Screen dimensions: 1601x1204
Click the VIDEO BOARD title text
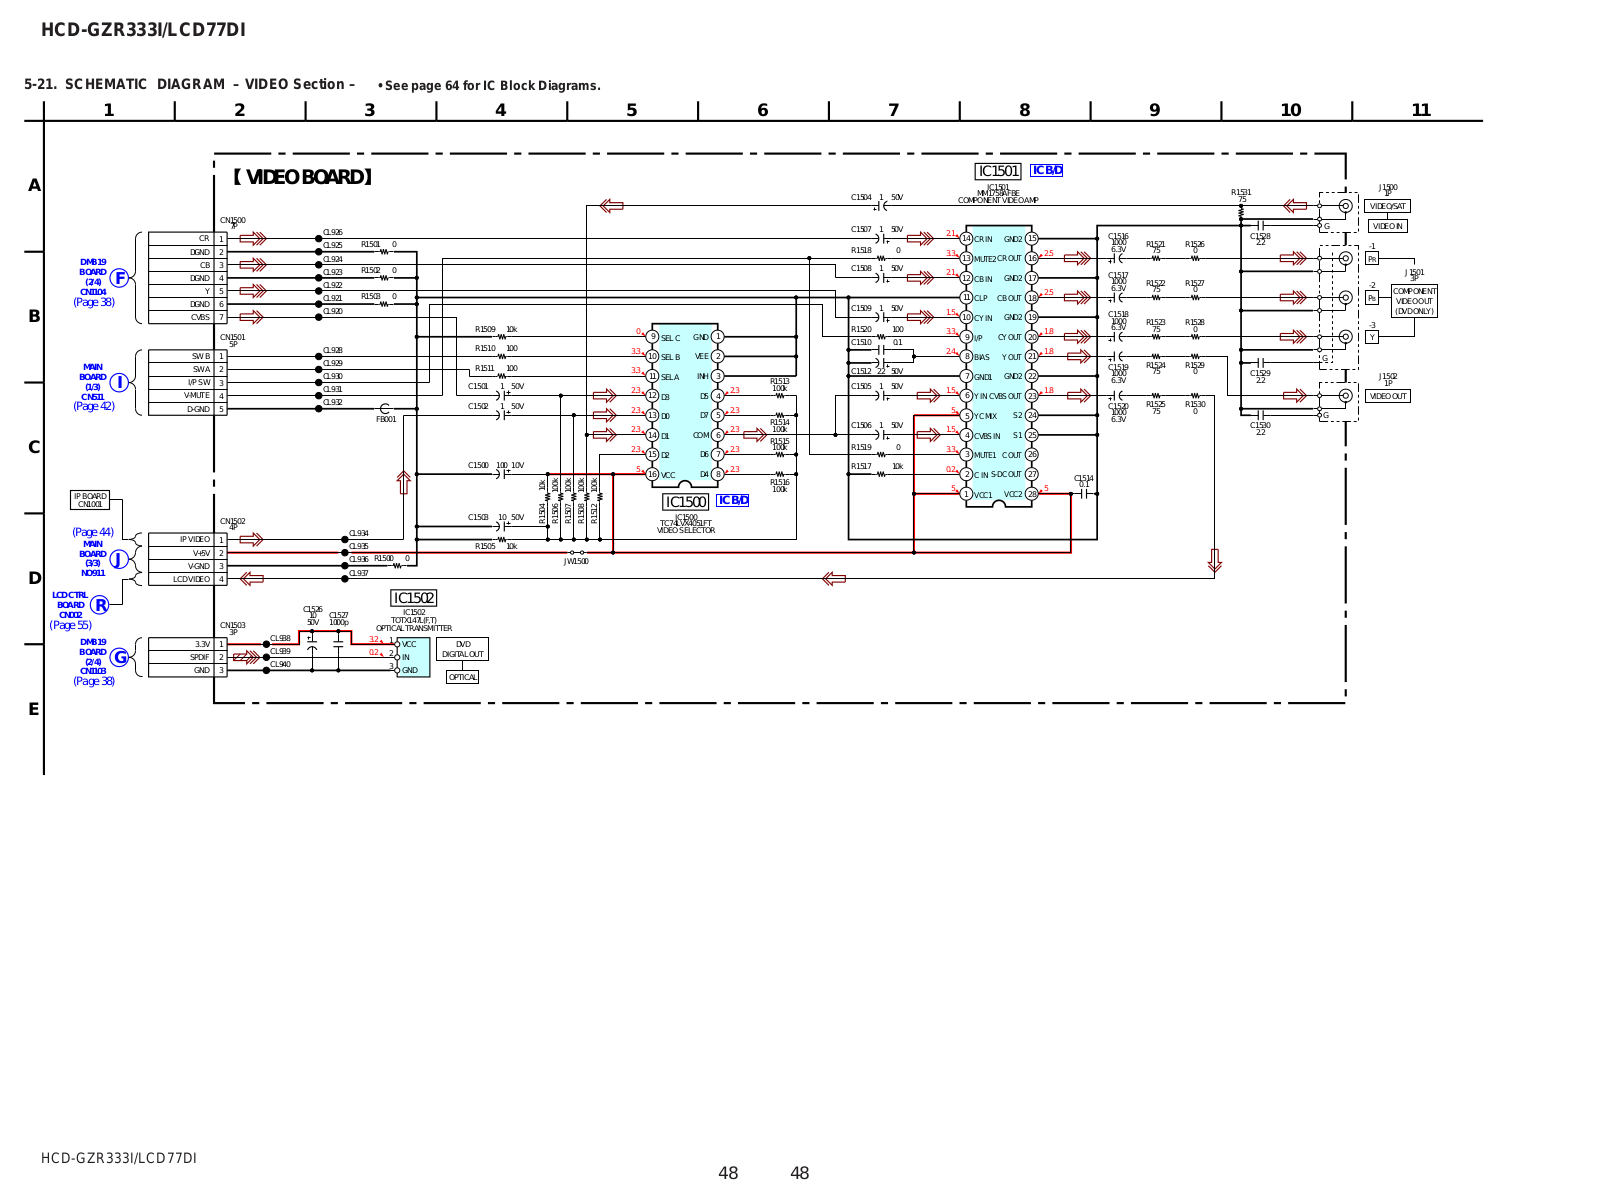pyautogui.click(x=302, y=178)
